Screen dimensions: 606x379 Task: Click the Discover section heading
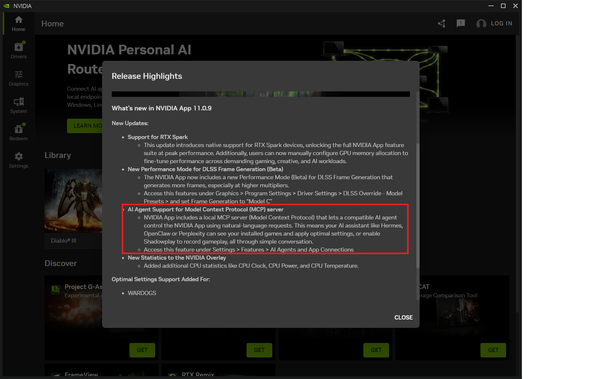60,263
